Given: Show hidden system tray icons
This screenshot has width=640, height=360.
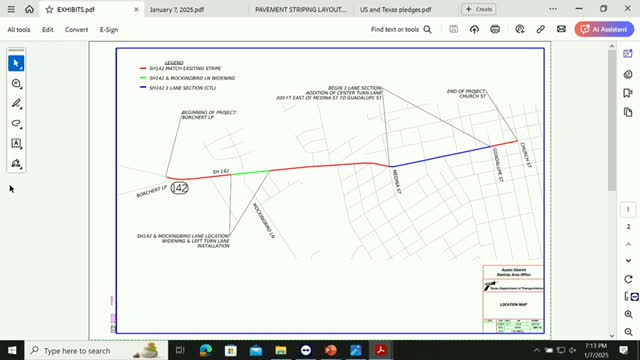Looking at the screenshot, I should (x=537, y=350).
